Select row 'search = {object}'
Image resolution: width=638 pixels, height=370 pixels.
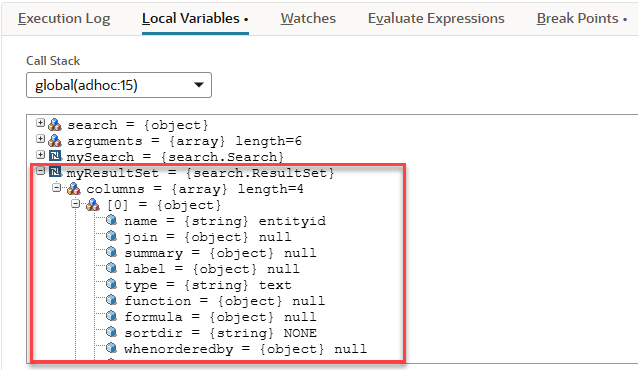[138, 125]
